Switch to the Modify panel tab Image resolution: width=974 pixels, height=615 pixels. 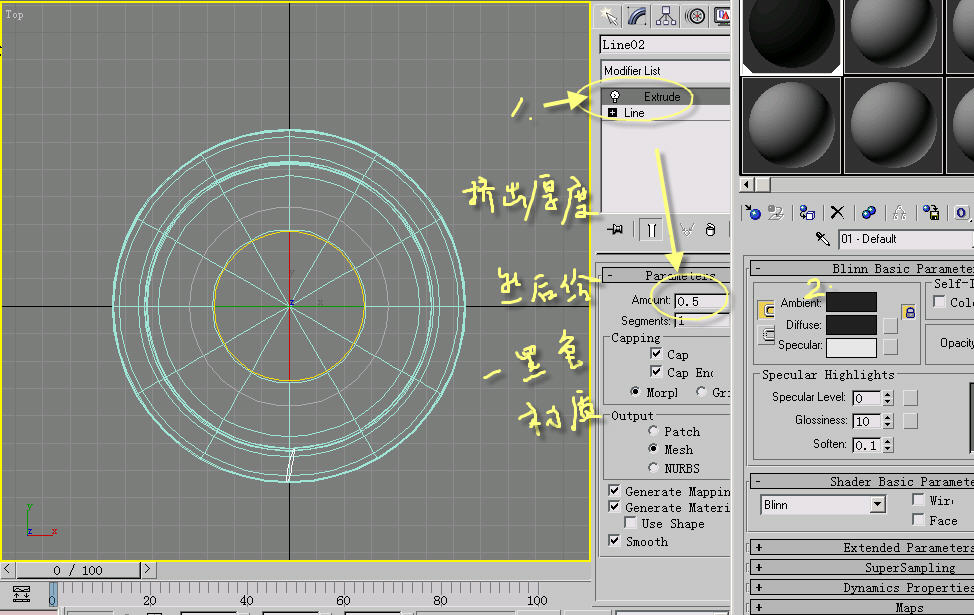click(x=637, y=16)
